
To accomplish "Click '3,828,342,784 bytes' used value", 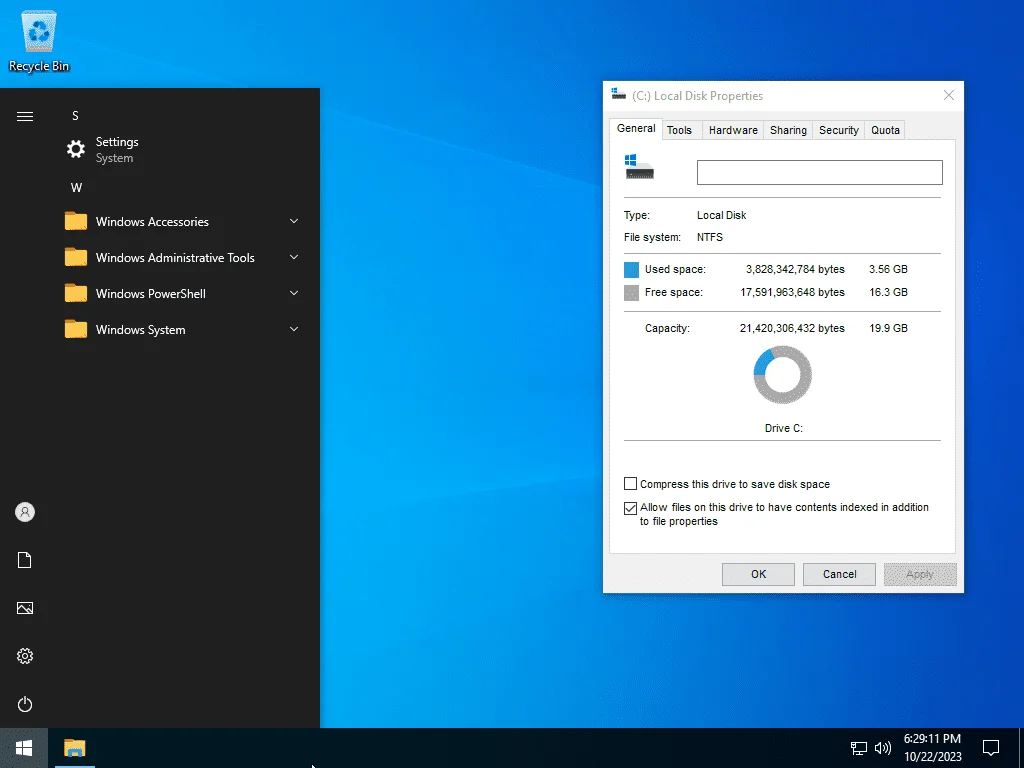I will (x=795, y=269).
